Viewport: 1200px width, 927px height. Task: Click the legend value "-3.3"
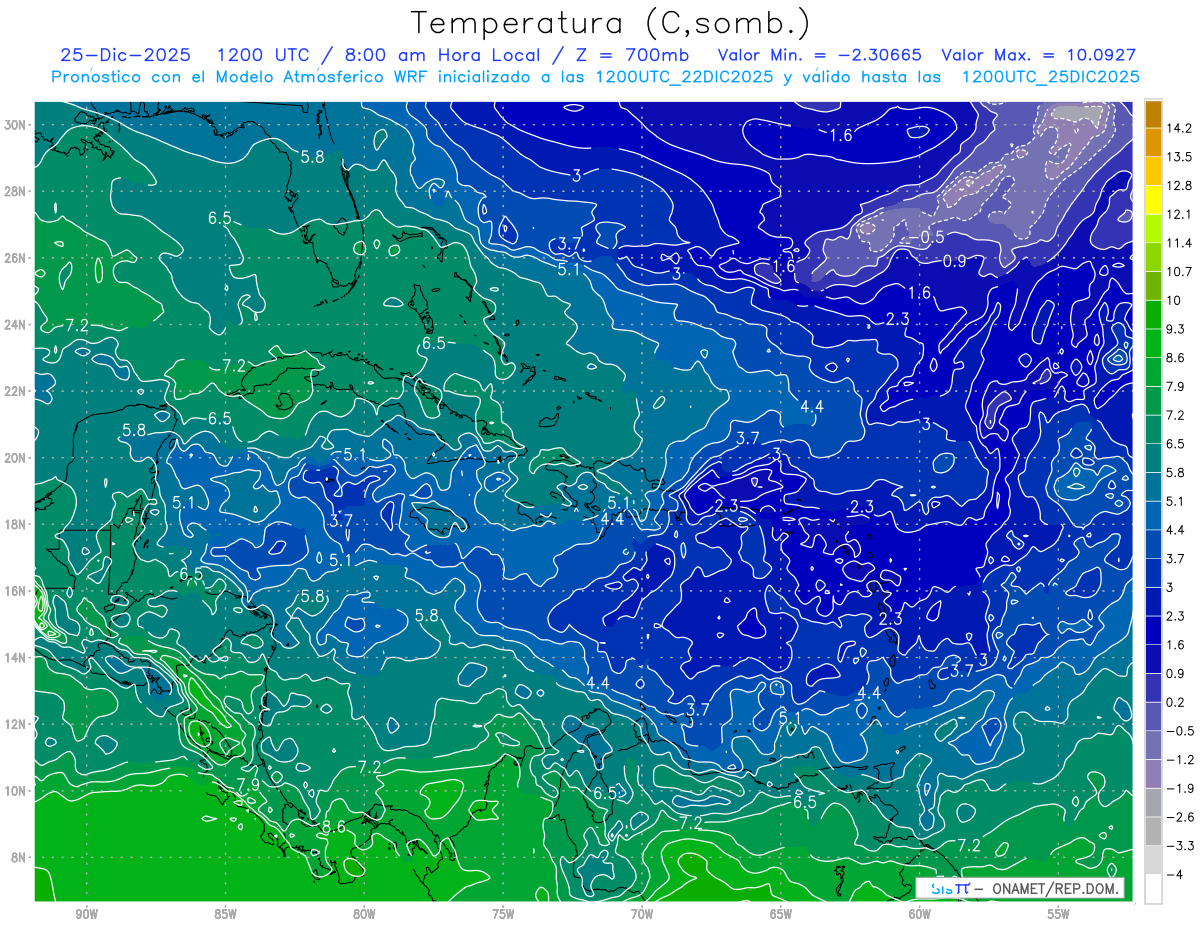point(1179,846)
